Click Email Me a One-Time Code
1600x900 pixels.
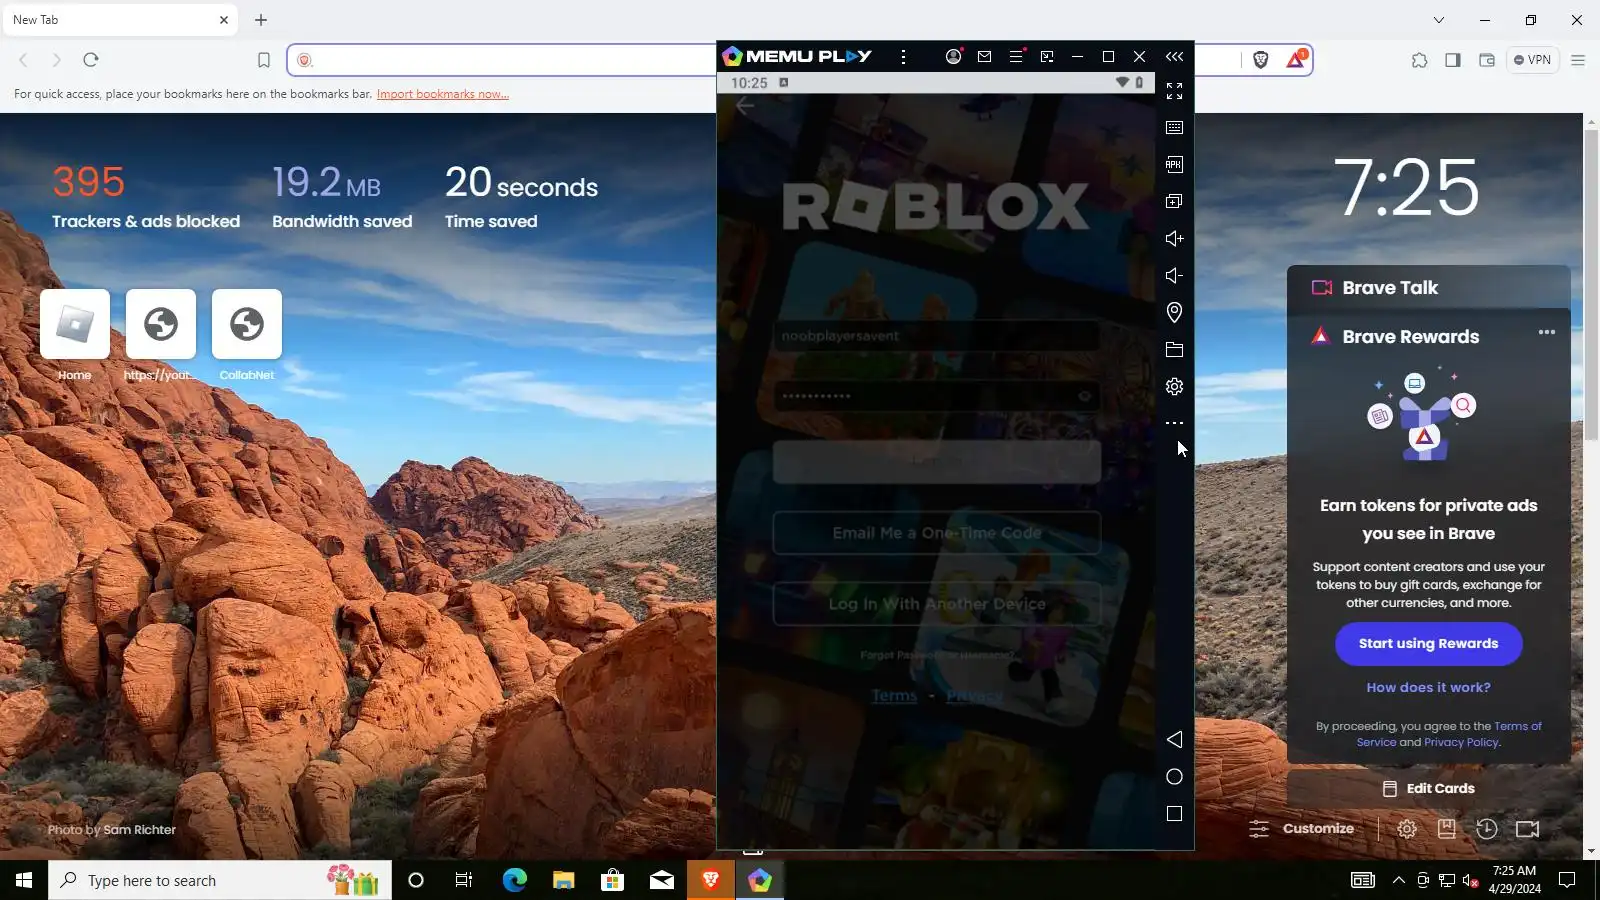[x=936, y=533]
